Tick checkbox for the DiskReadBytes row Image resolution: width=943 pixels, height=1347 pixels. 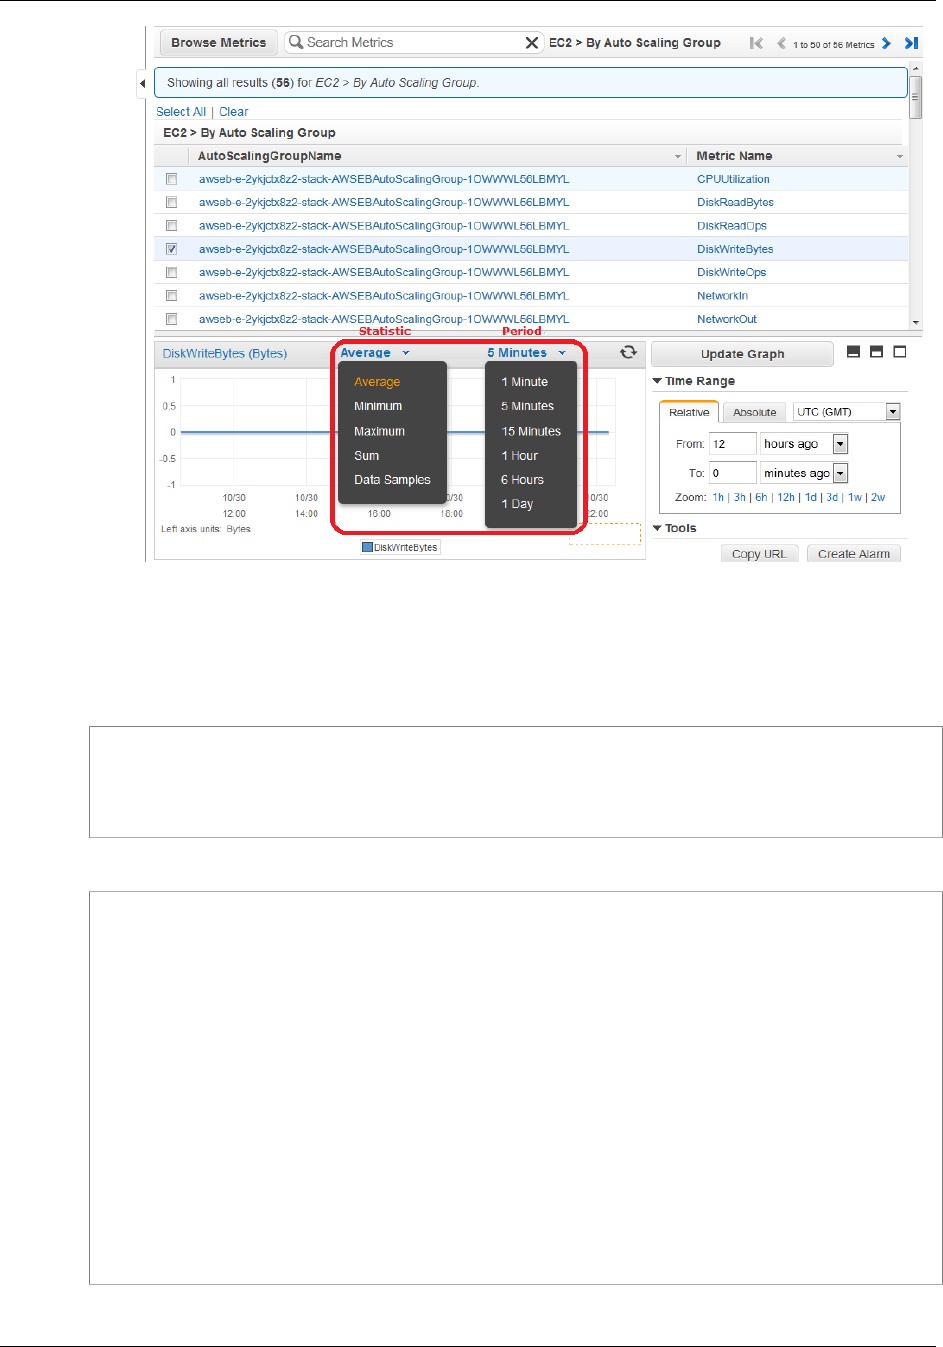pyautogui.click(x=172, y=202)
